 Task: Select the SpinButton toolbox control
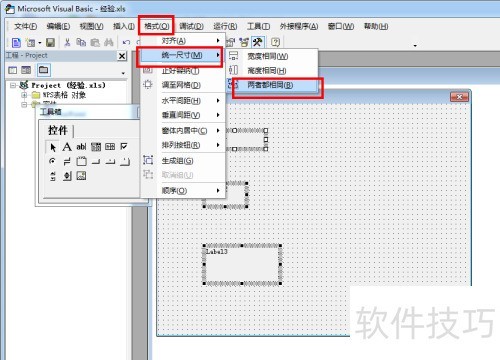[67, 176]
